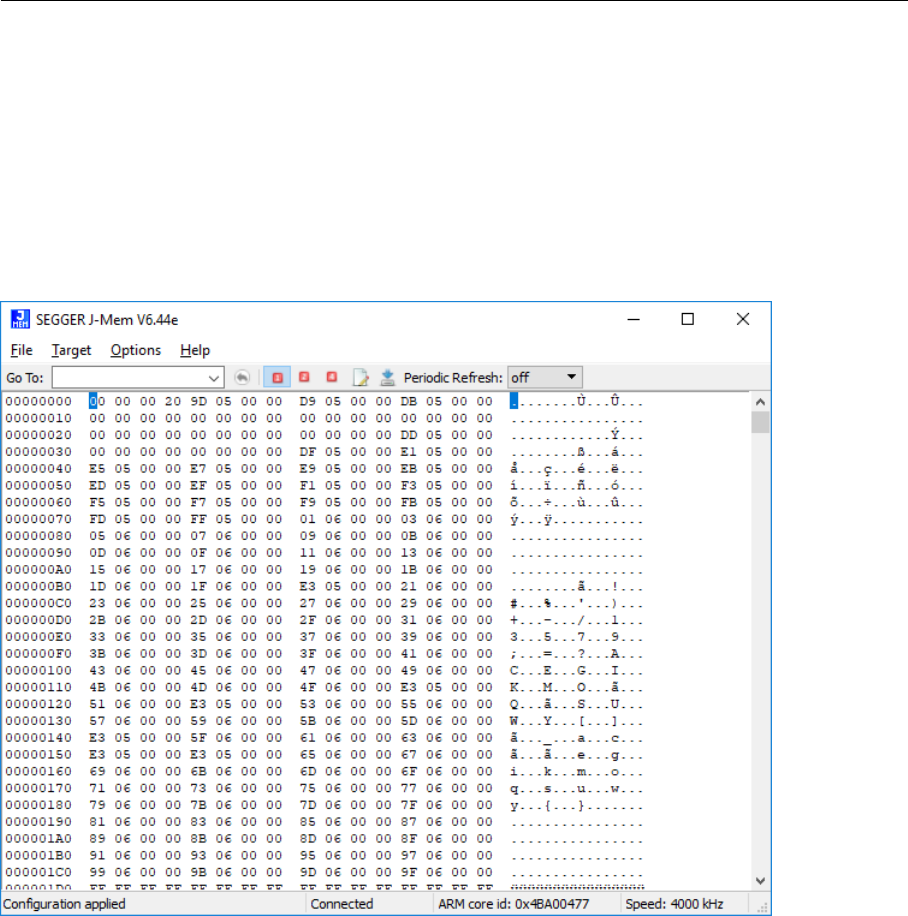Click into the Go To address field

[x=128, y=378]
